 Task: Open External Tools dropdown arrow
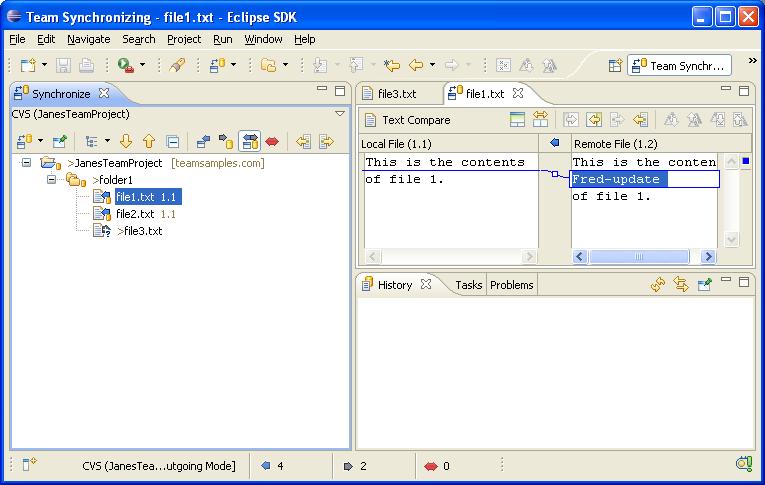click(142, 64)
